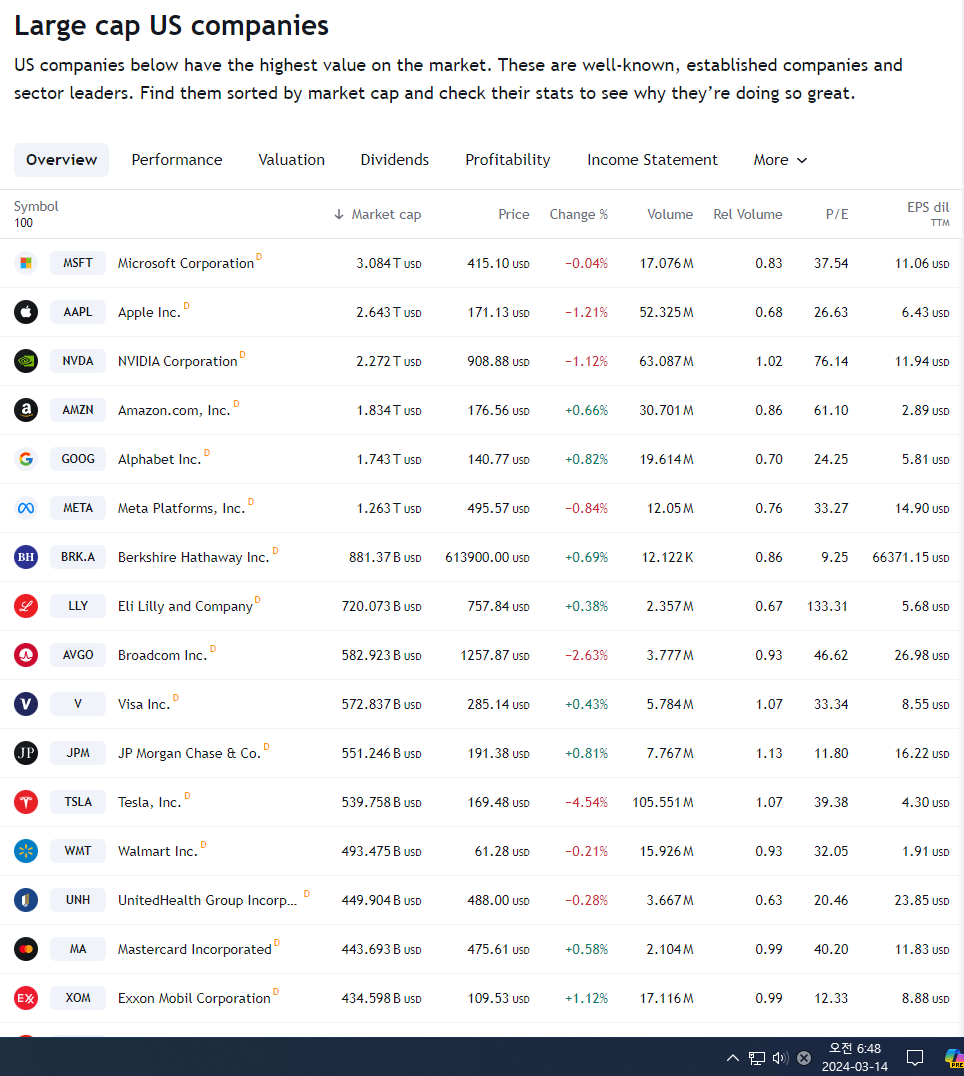Open the XOM ticker link

(78, 998)
